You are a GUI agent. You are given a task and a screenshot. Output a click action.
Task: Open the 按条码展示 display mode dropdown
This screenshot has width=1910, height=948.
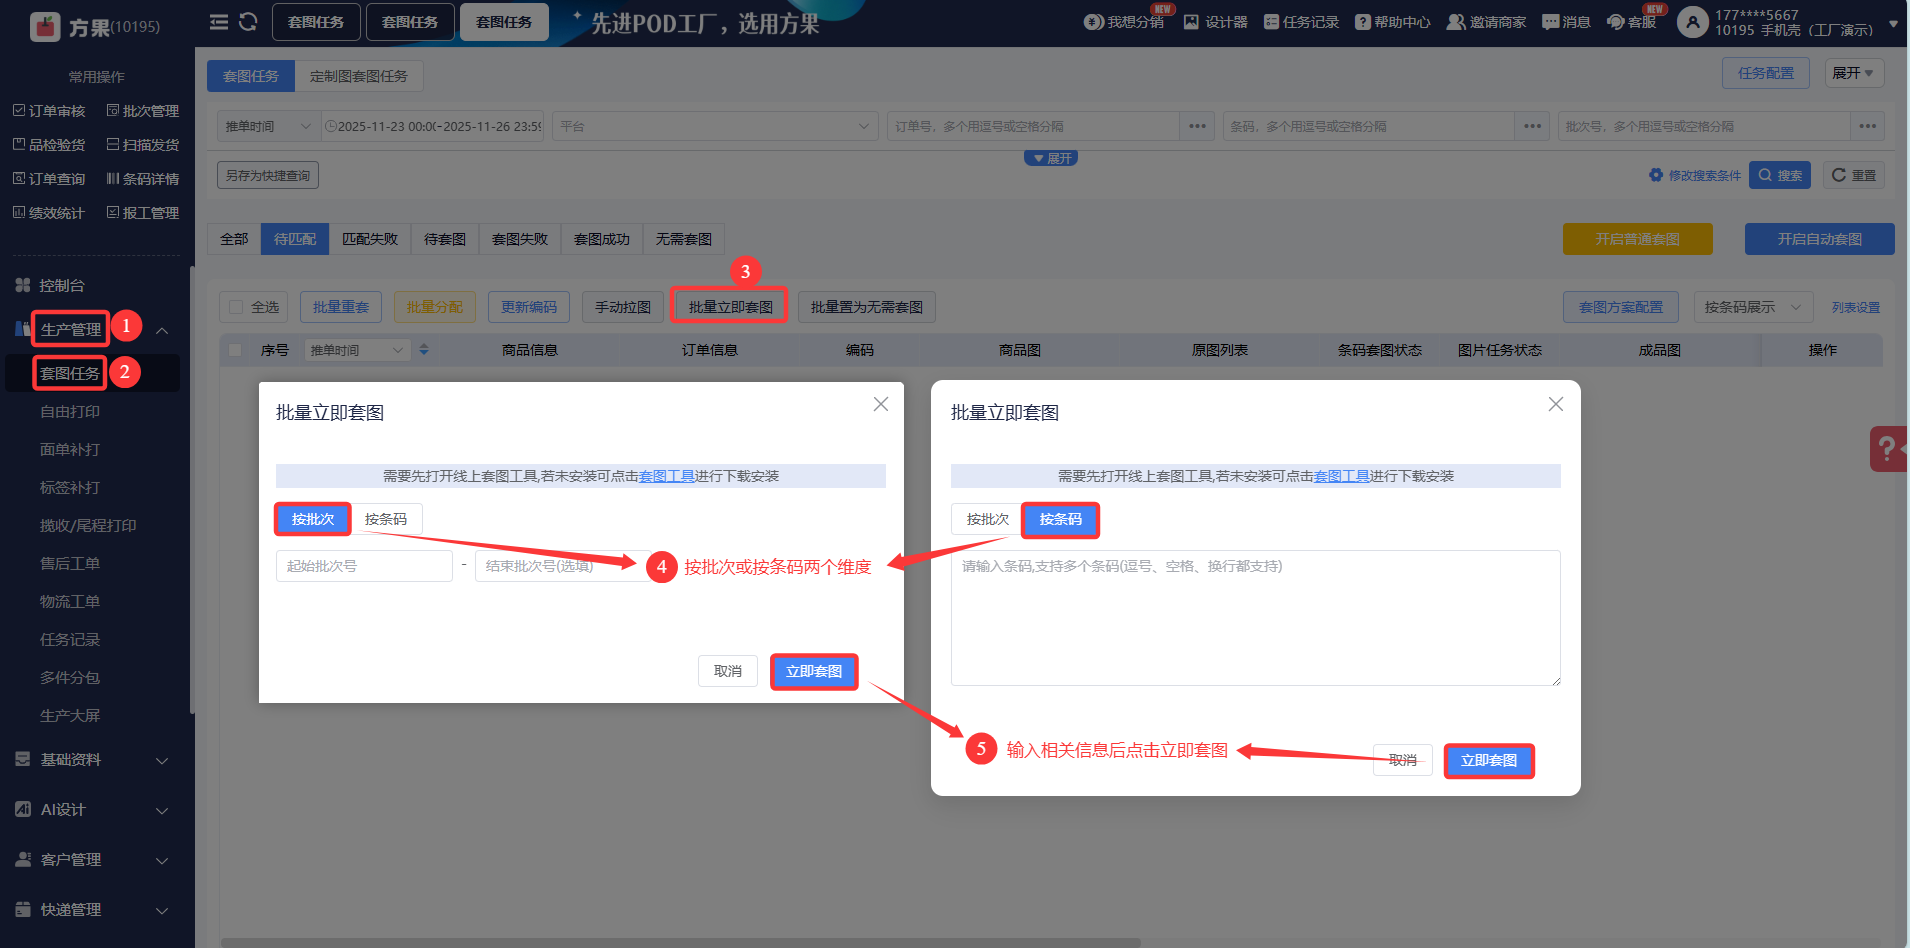tap(1752, 307)
